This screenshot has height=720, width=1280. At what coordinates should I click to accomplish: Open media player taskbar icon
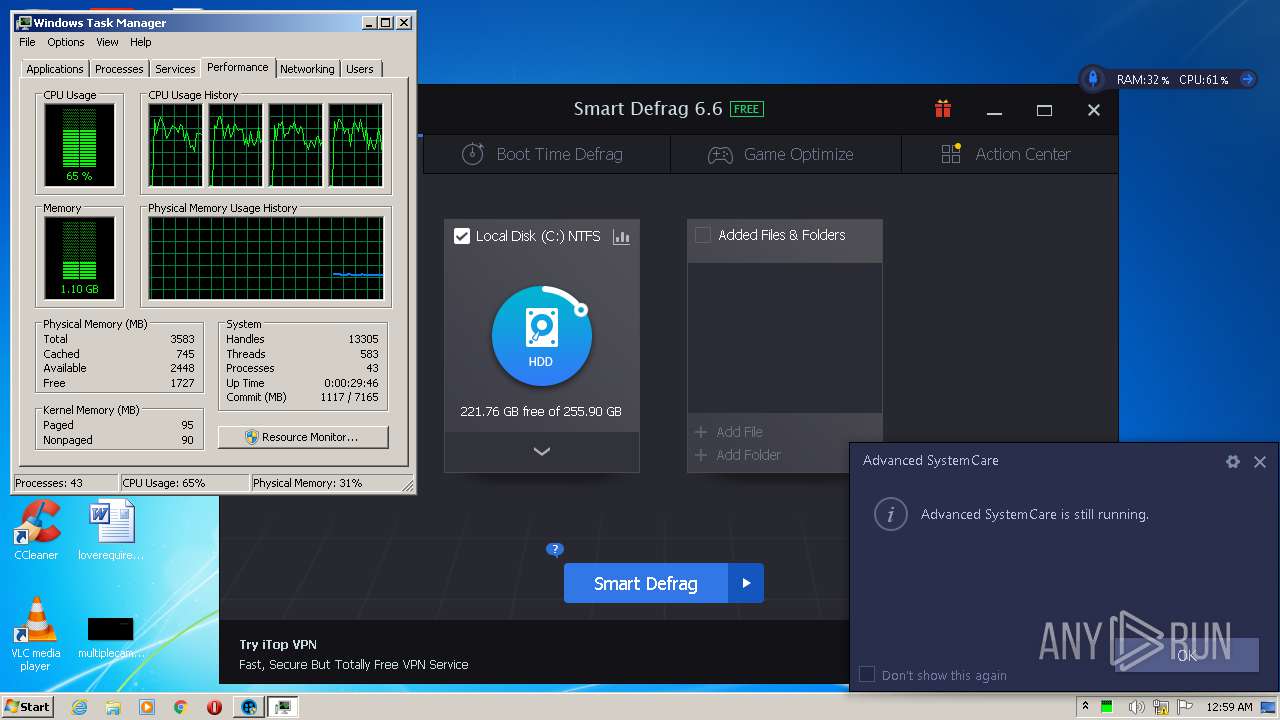[147, 707]
